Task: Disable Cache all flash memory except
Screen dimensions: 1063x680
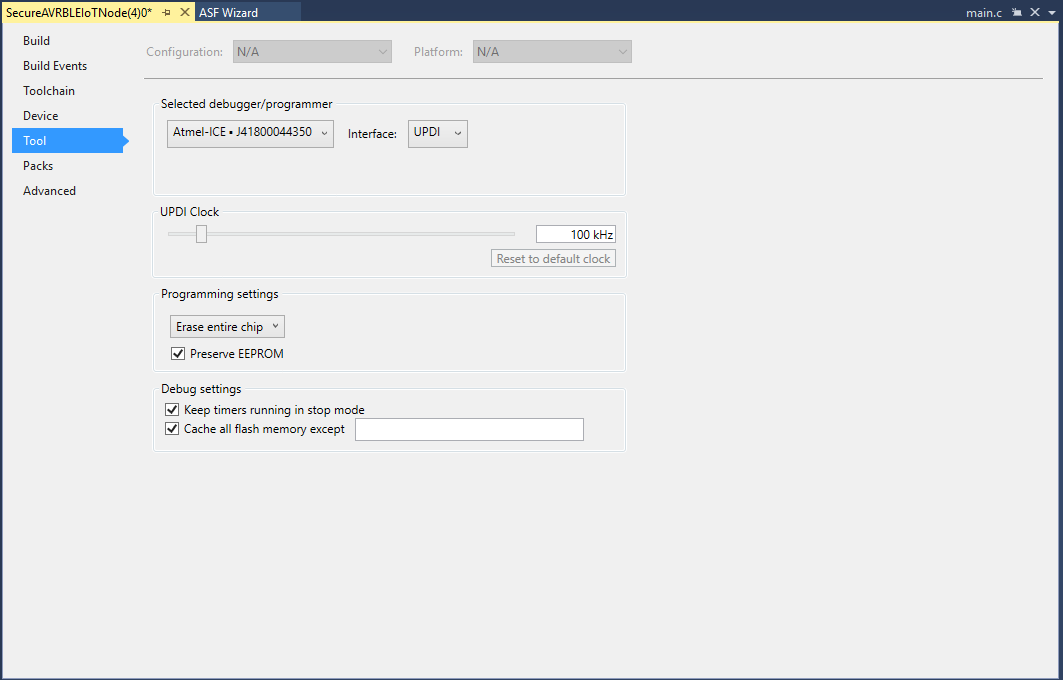Action: coord(171,429)
